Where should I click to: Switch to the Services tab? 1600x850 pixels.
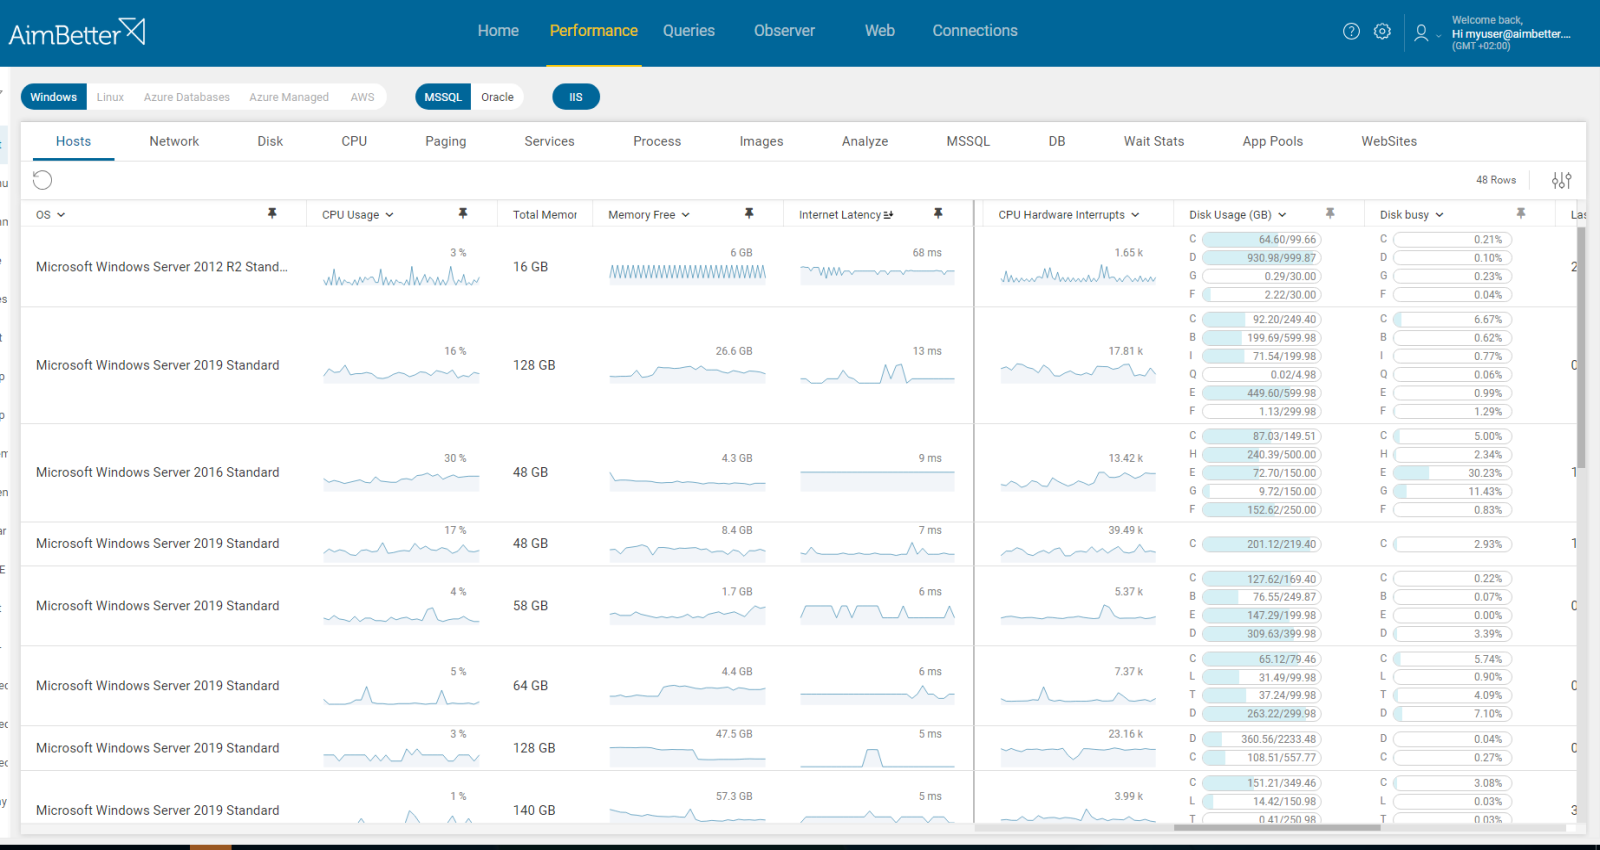point(549,141)
